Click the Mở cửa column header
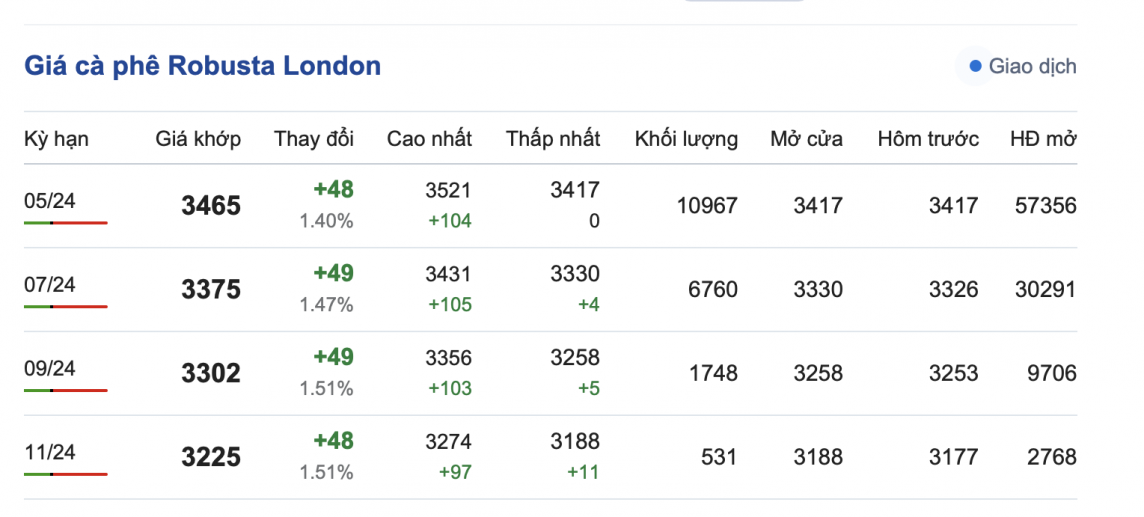Viewport: 1144px width, 517px height. pos(806,139)
